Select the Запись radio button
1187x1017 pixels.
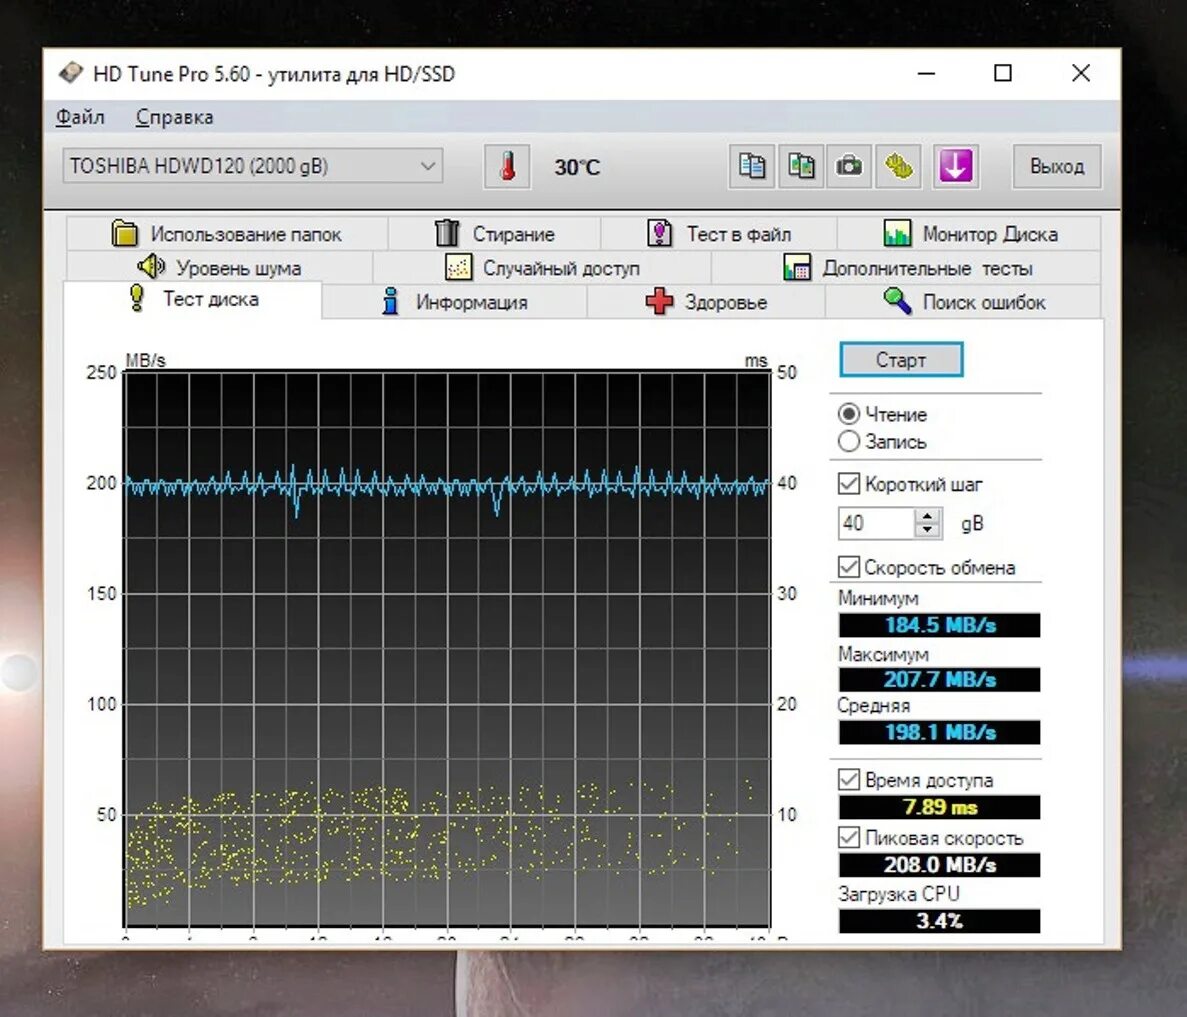point(849,441)
